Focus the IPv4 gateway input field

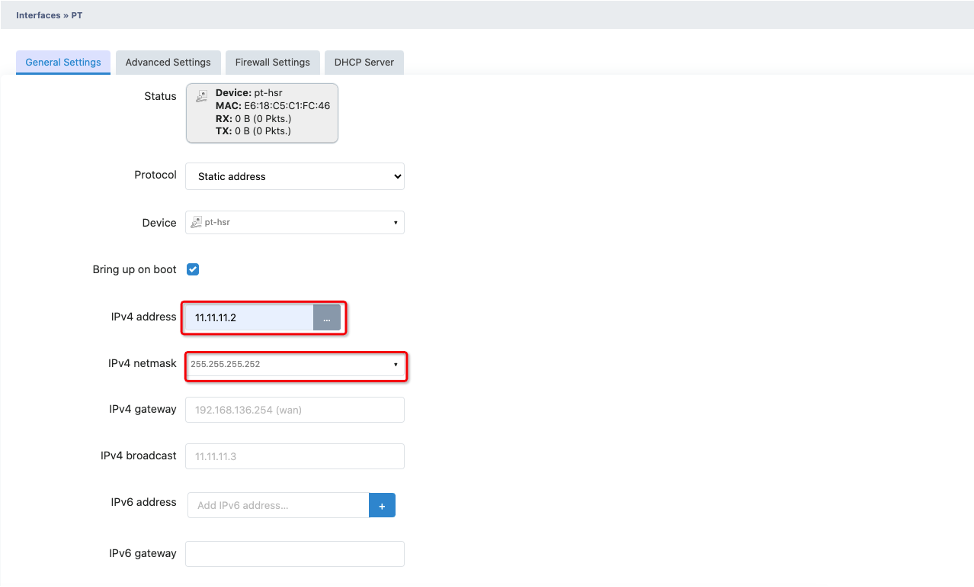point(294,409)
